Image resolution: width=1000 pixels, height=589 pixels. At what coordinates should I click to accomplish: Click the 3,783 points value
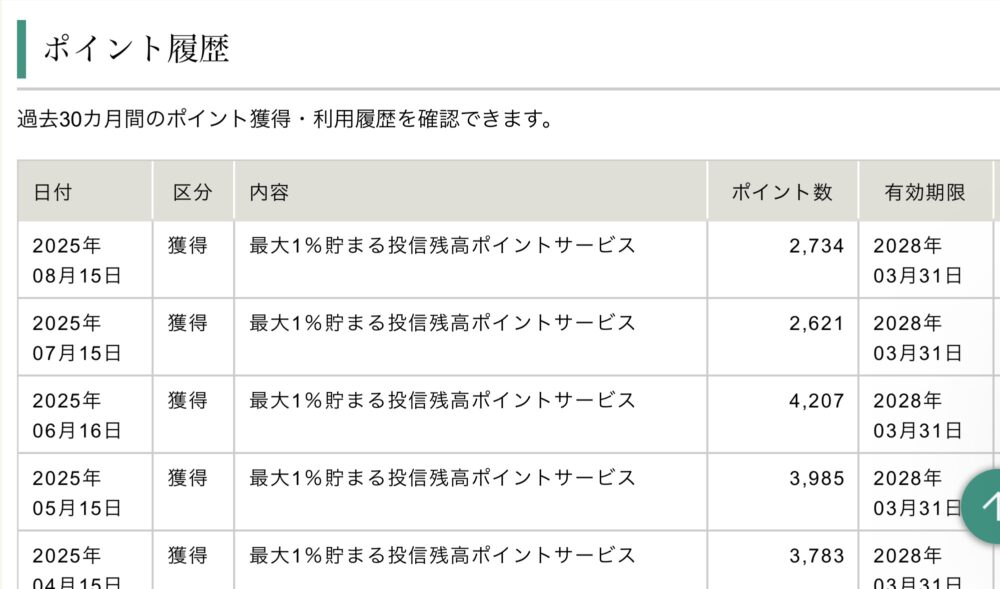click(816, 556)
